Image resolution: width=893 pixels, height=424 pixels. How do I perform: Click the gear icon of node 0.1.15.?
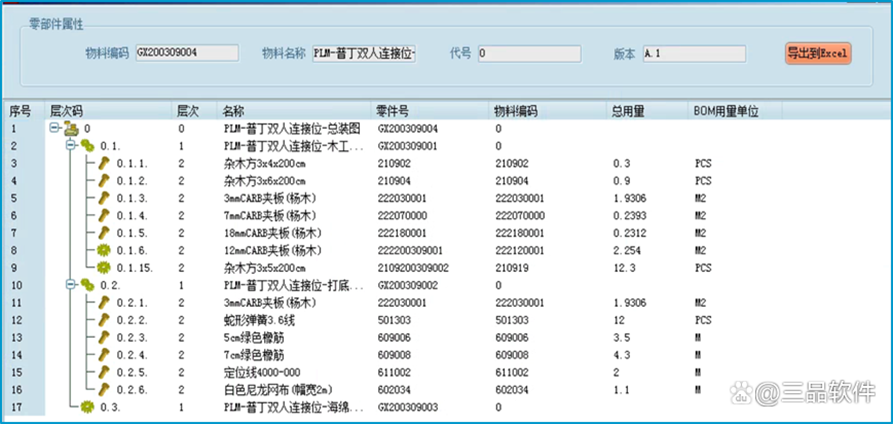(102, 268)
